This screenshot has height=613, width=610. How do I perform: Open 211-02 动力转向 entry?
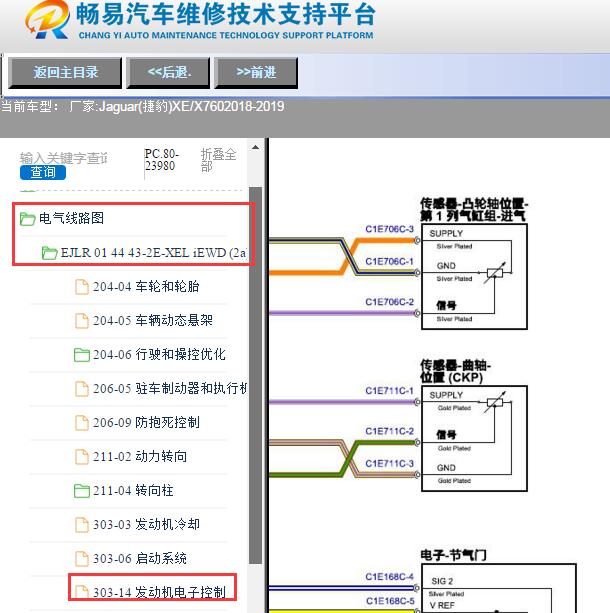click(x=140, y=457)
